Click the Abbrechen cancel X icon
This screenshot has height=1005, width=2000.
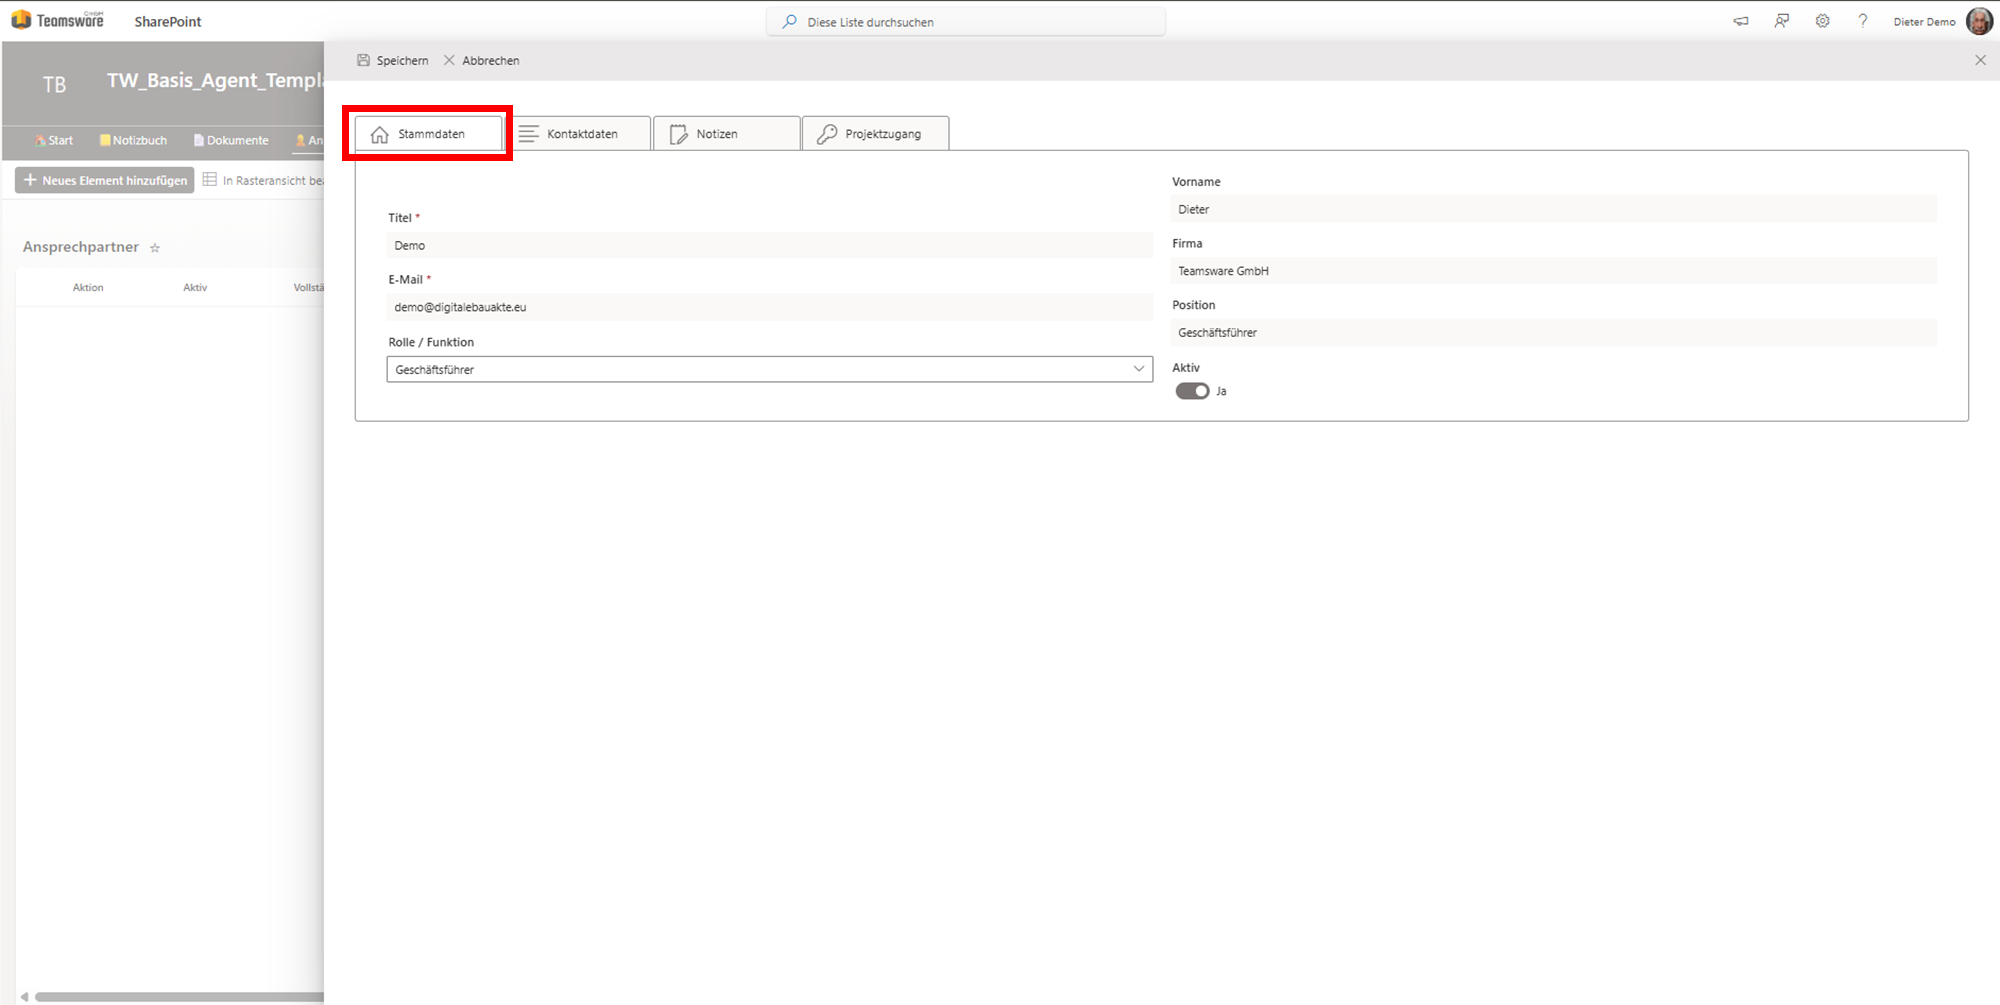click(x=449, y=60)
